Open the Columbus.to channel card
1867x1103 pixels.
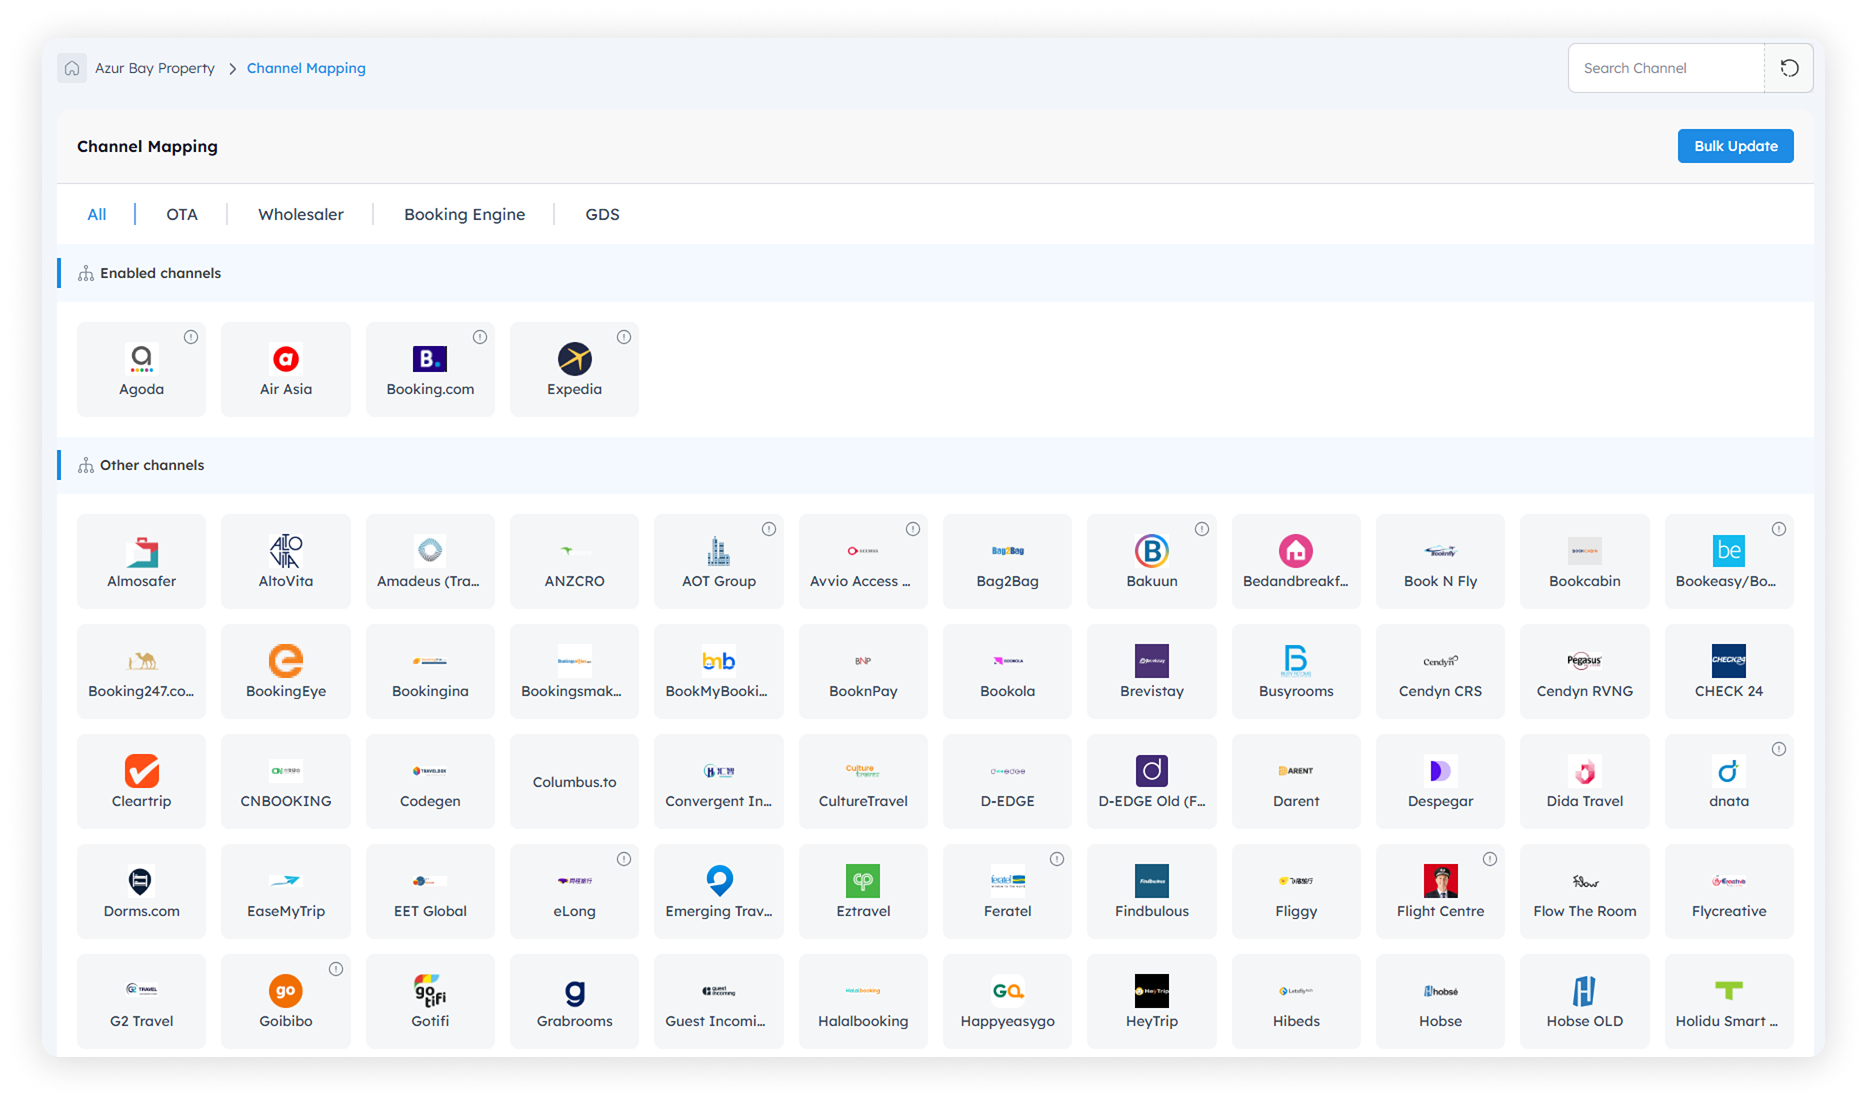pyautogui.click(x=574, y=781)
